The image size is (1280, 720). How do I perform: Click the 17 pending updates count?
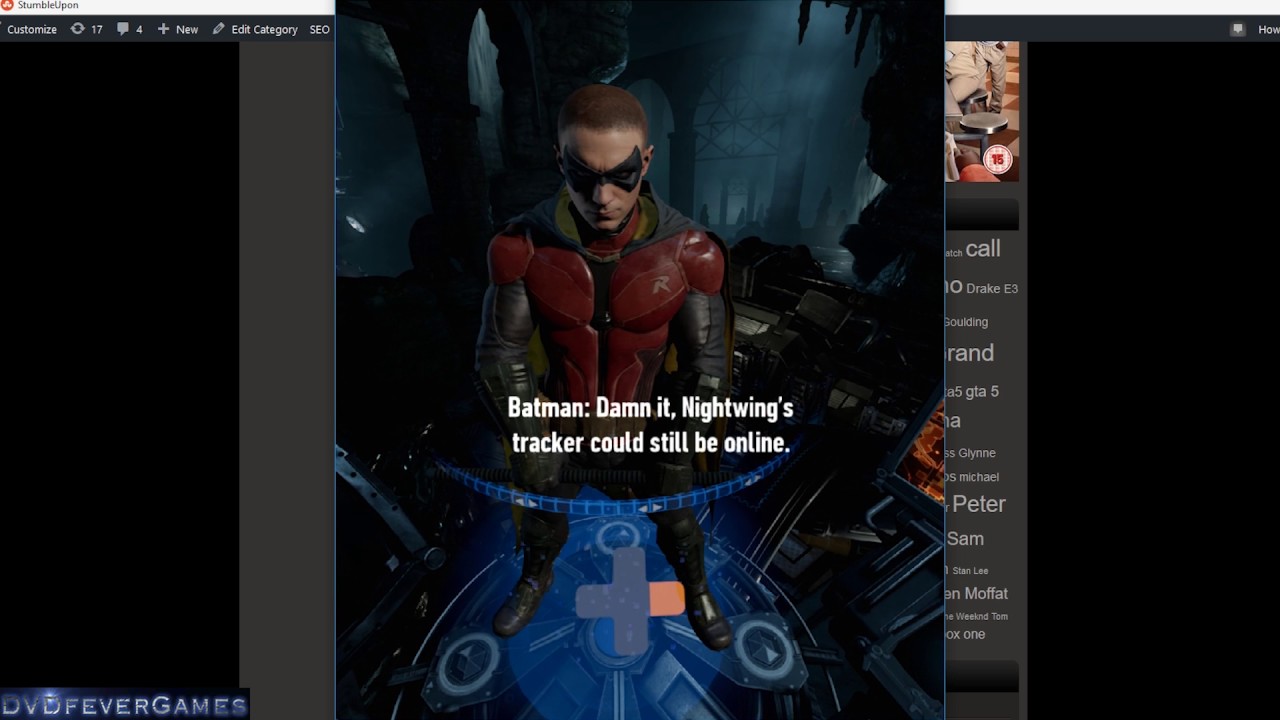point(97,29)
